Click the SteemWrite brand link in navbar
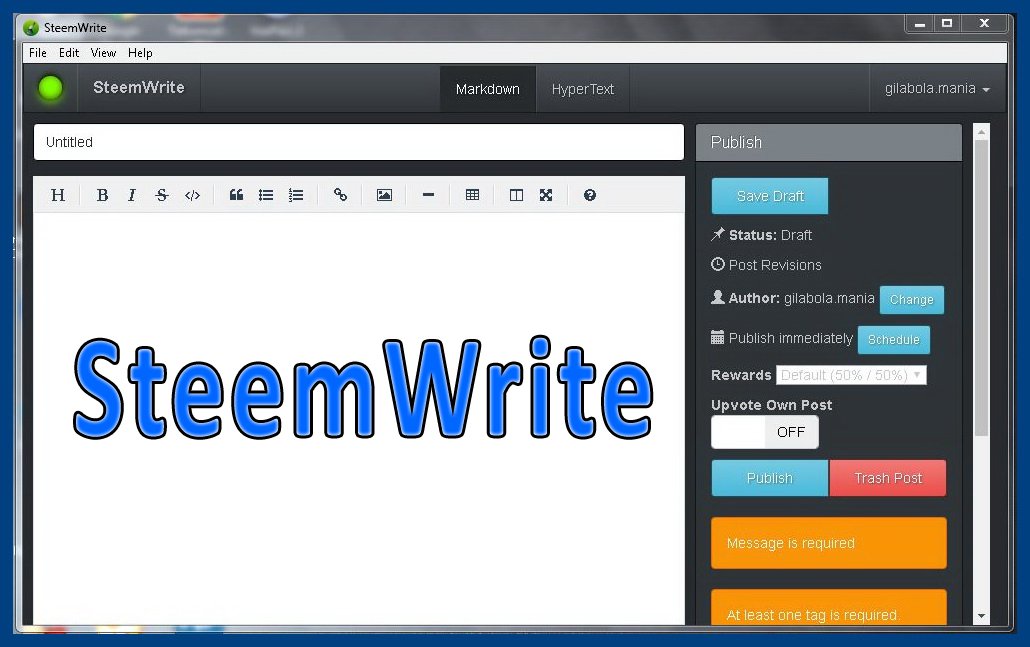This screenshot has width=1030, height=647. [x=139, y=87]
